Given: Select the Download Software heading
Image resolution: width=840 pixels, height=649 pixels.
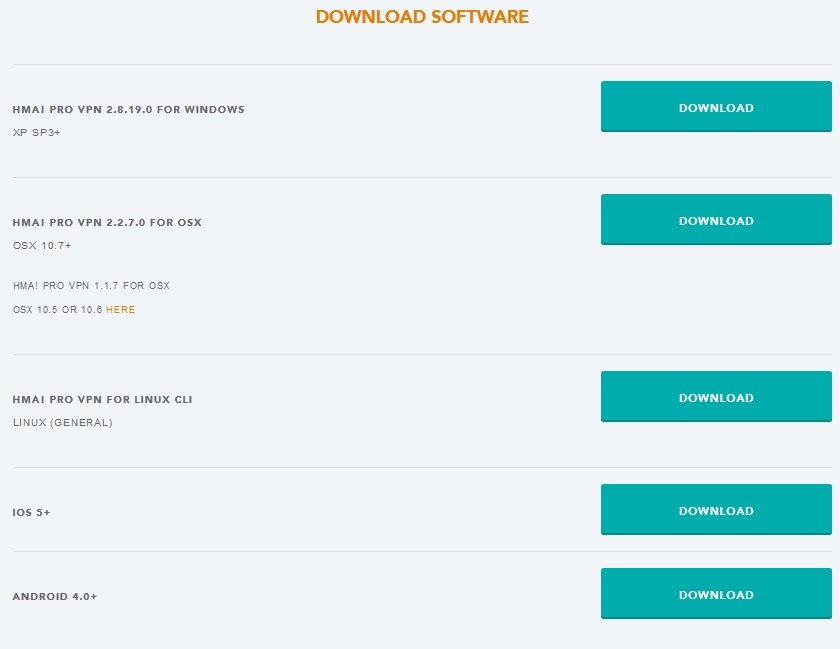Looking at the screenshot, I should tap(422, 17).
